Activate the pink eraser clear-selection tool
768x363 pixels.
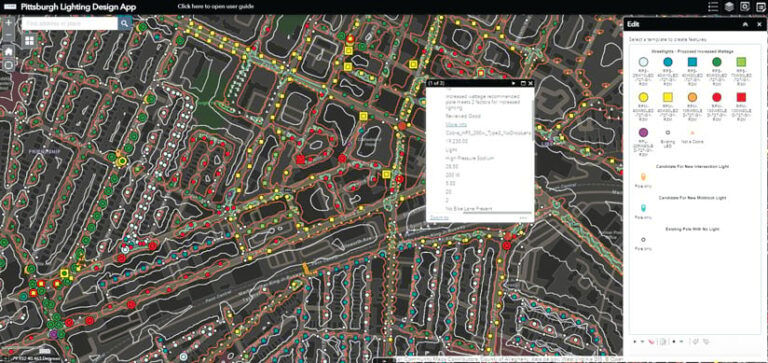pyautogui.click(x=651, y=341)
